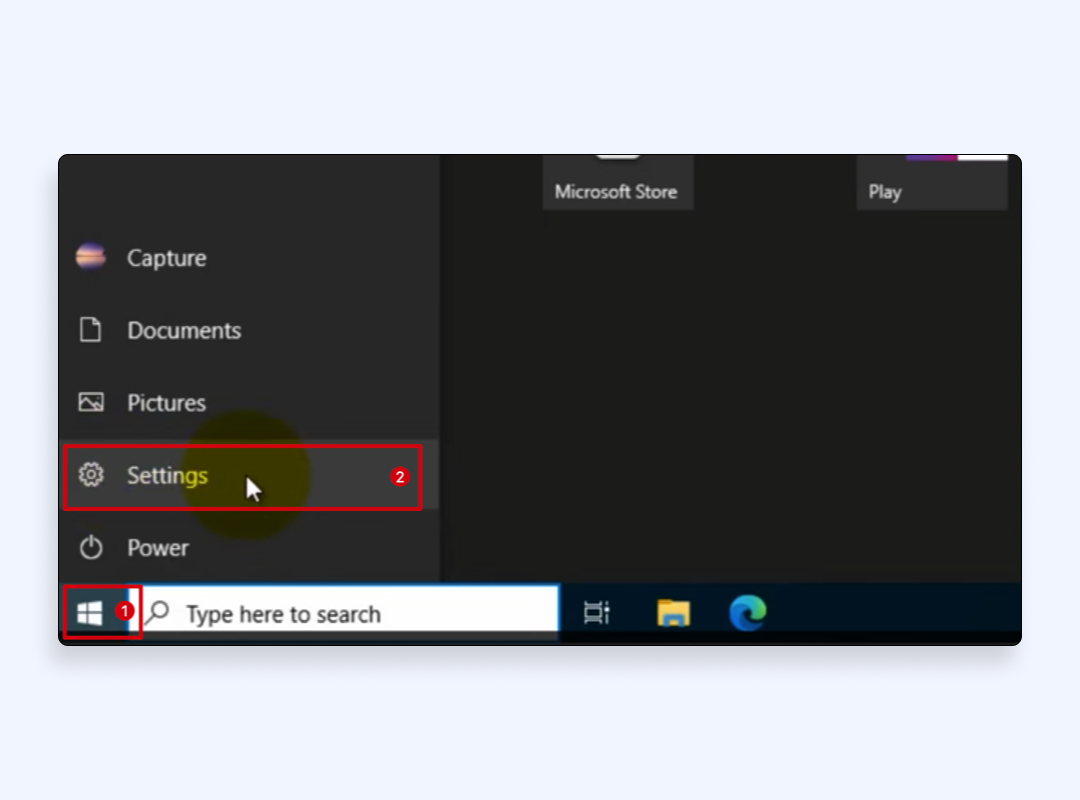
Task: Open the Windows Start button
Action: [90, 613]
